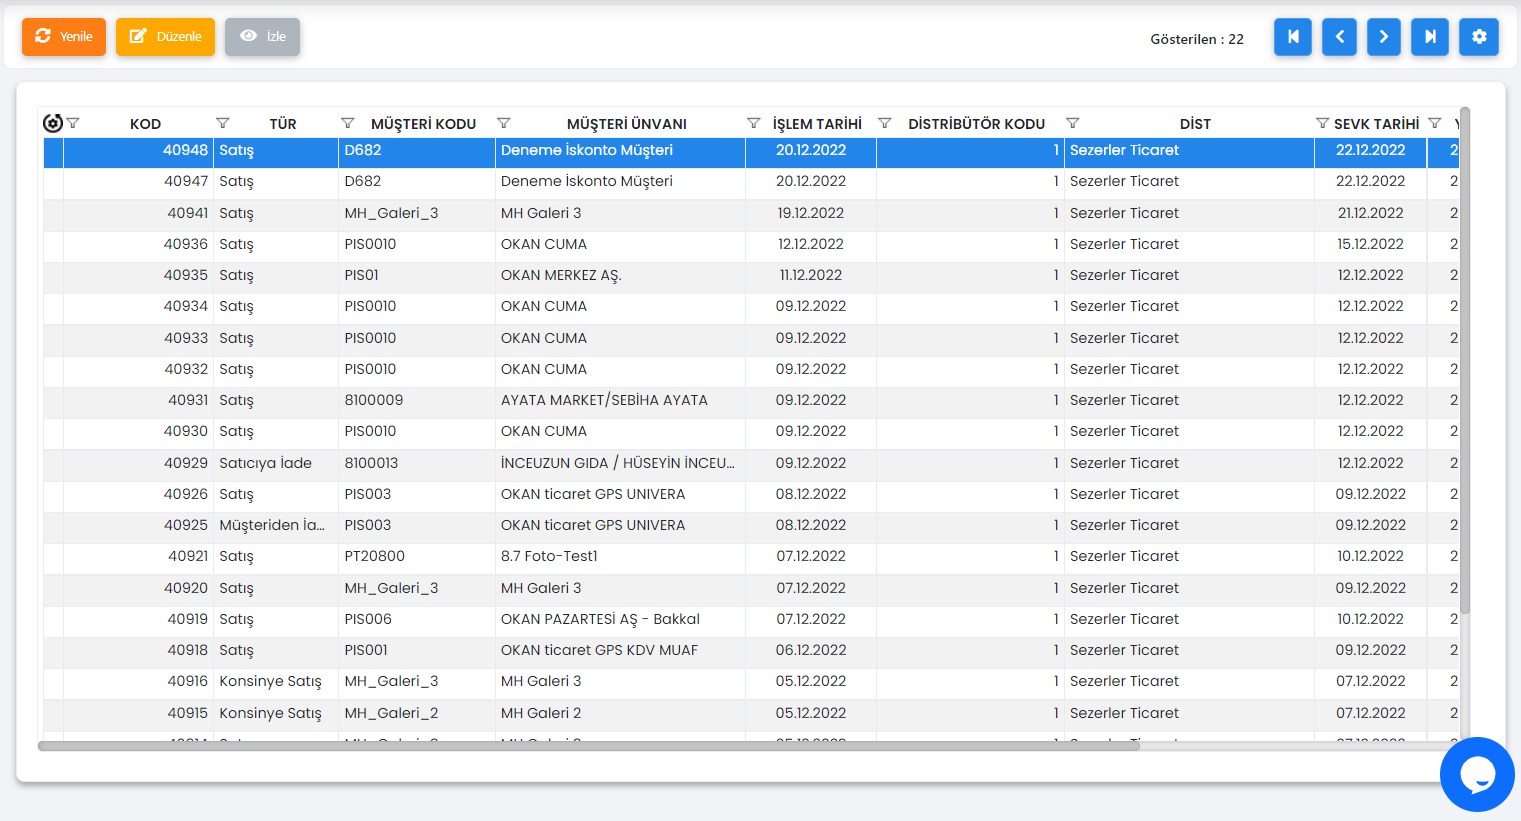This screenshot has width=1521, height=821.
Task: Click transaction date 11.12.2022
Action: tap(811, 275)
